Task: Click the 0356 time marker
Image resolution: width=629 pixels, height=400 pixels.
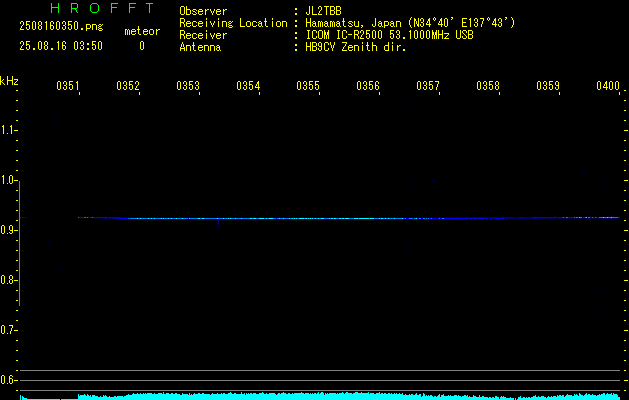Action: (x=368, y=86)
